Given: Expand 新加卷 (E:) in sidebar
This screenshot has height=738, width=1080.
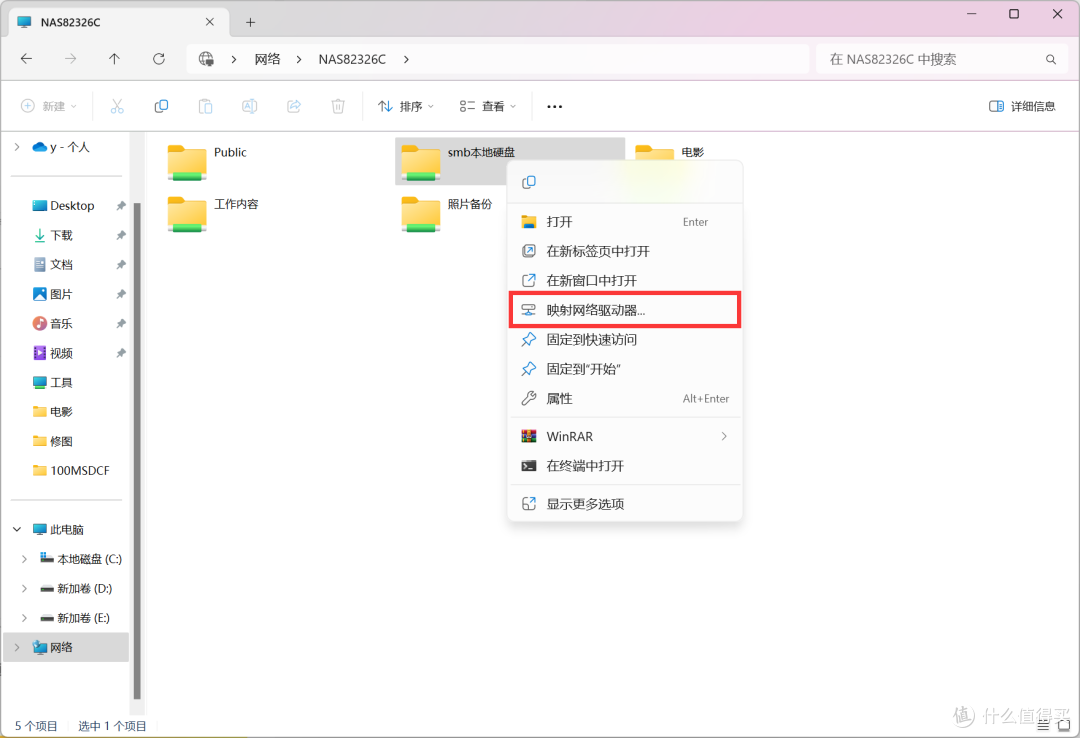Looking at the screenshot, I should (x=25, y=618).
